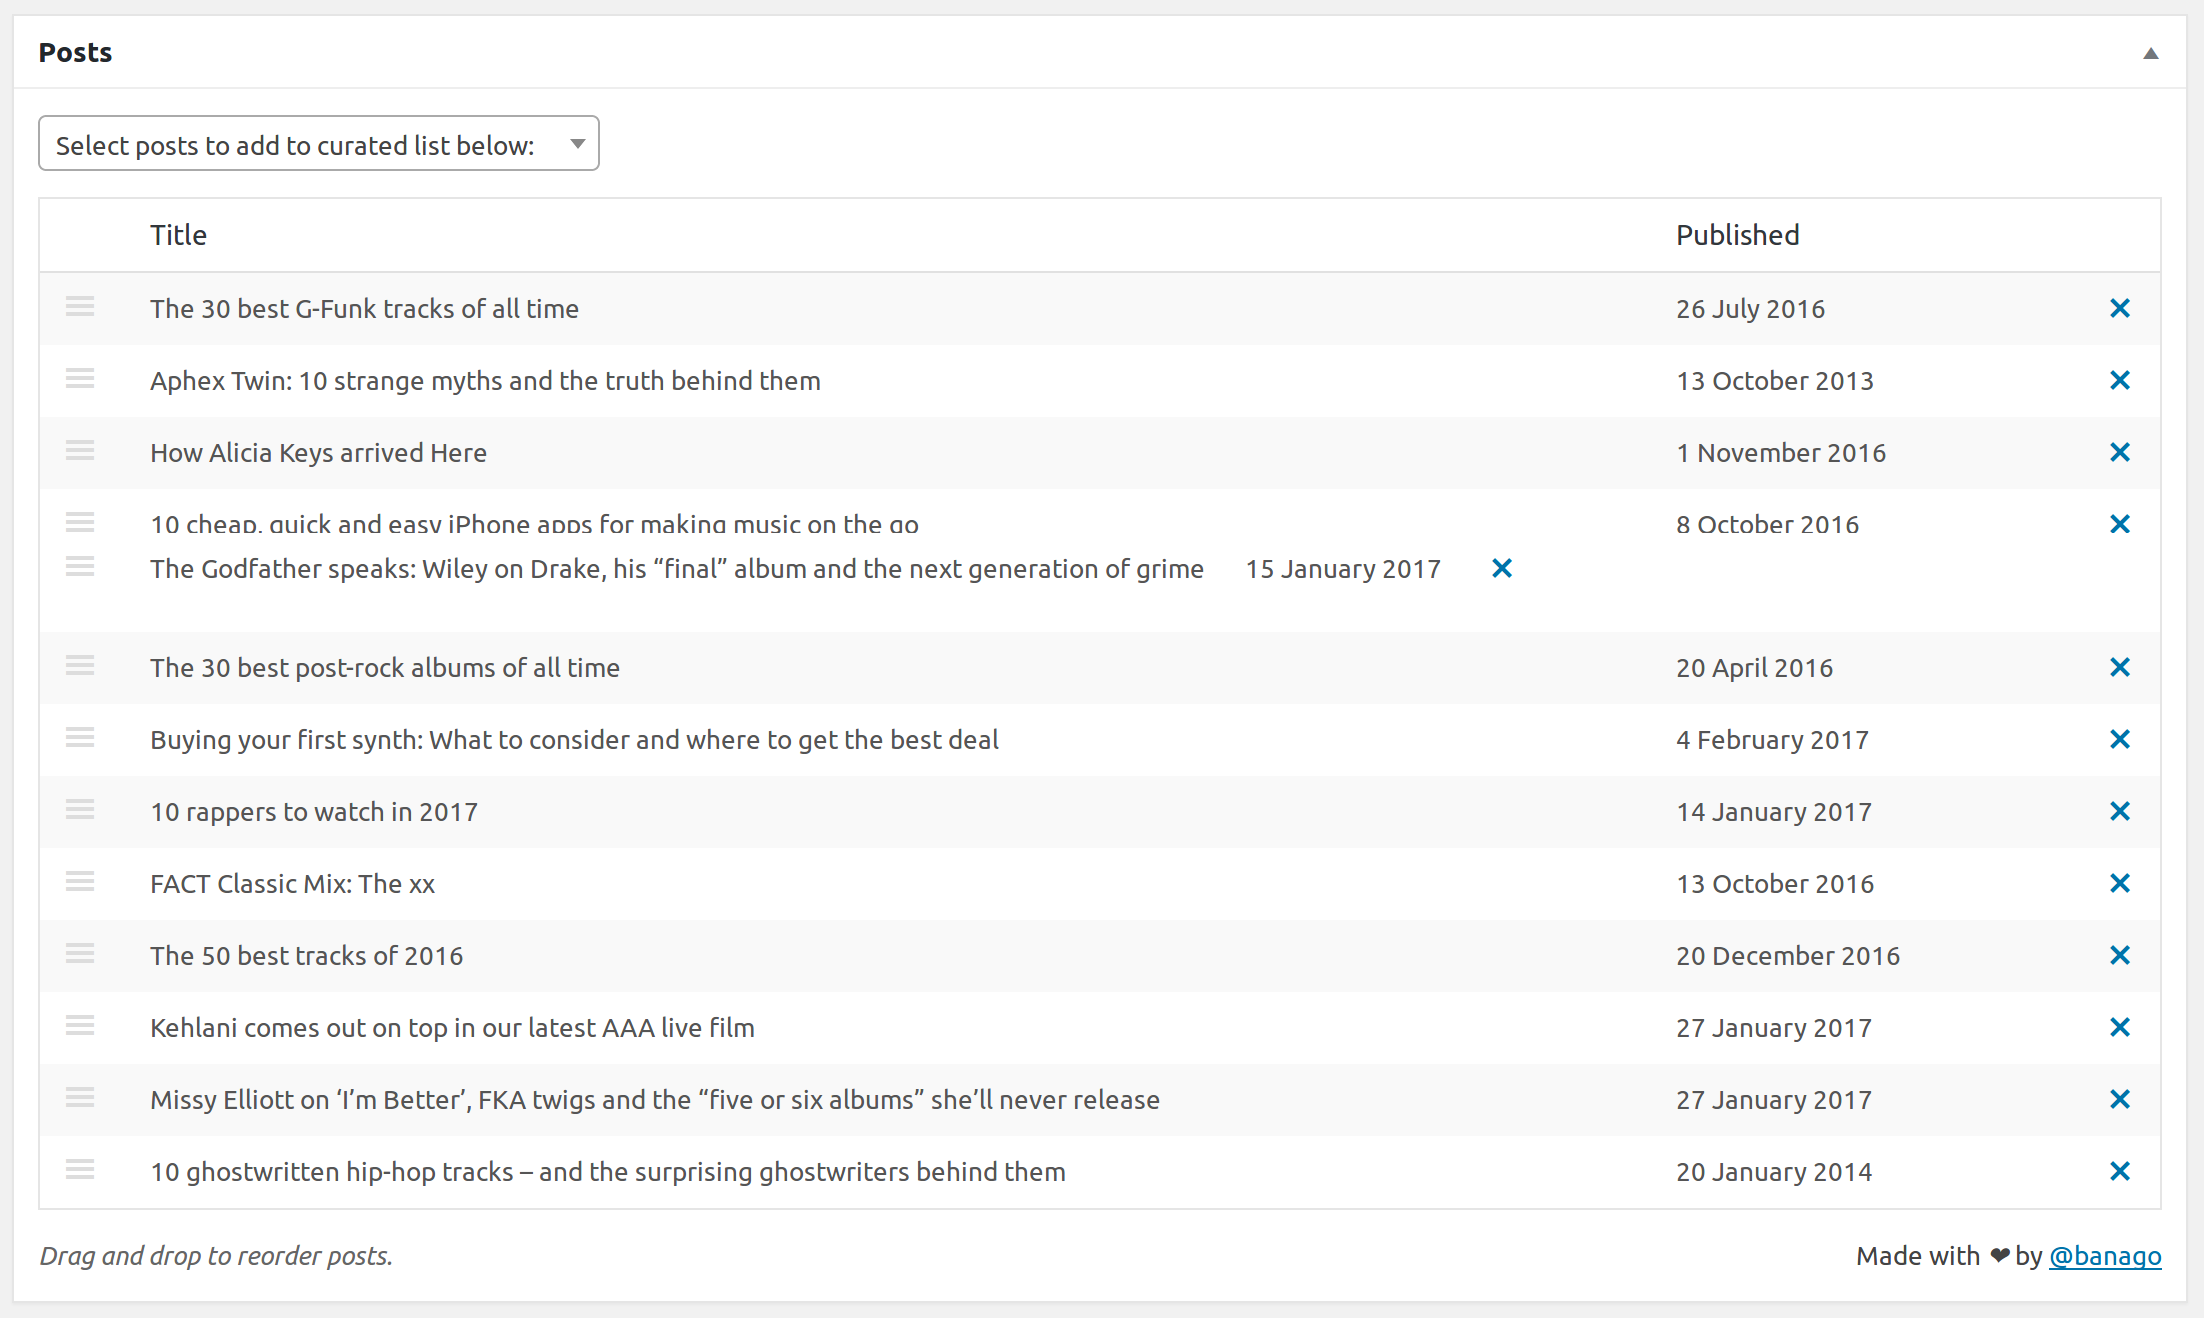
Task: Click the Published column header
Action: [x=1737, y=235]
